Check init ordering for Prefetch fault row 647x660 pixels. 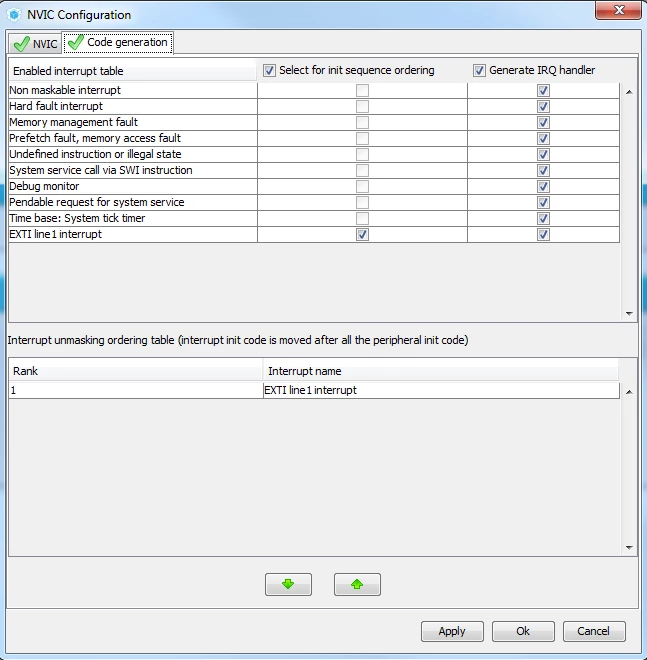point(362,138)
